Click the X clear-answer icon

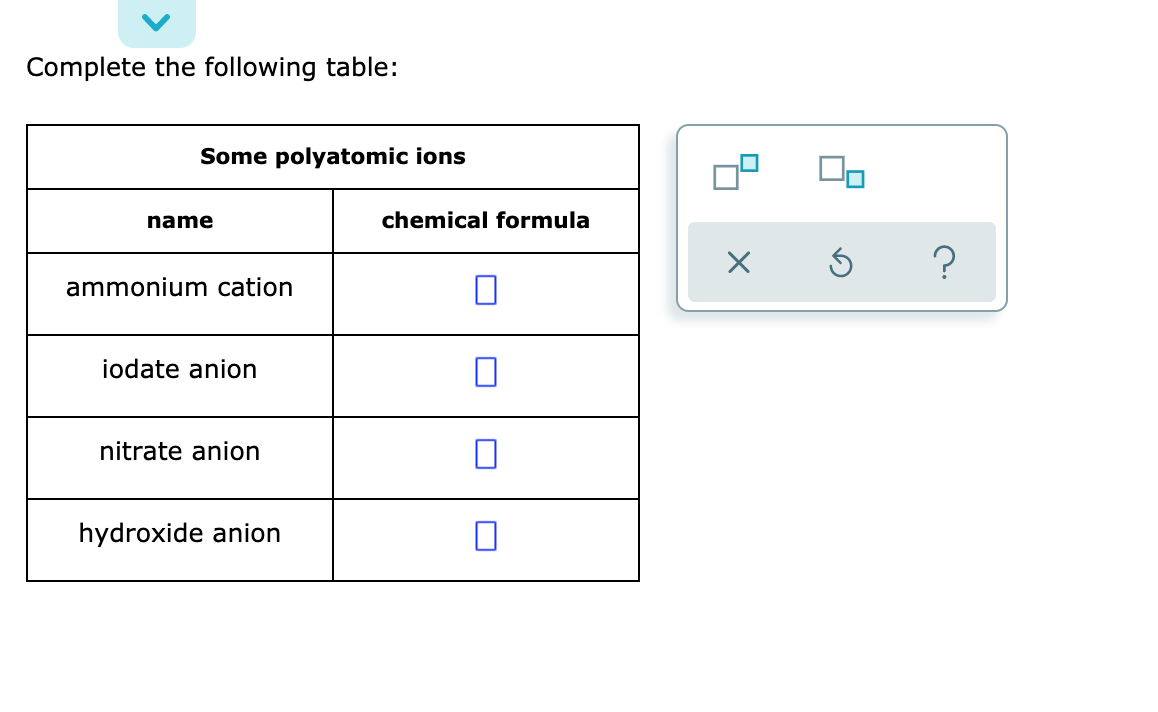[x=739, y=262]
